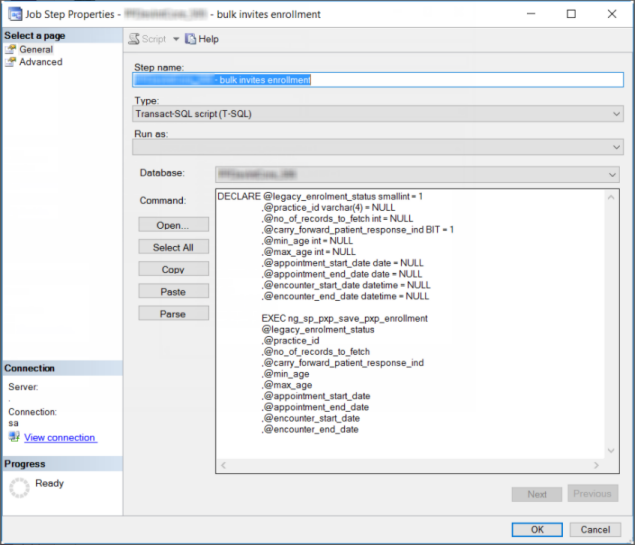Click the Progress spinner icon

click(x=19, y=487)
